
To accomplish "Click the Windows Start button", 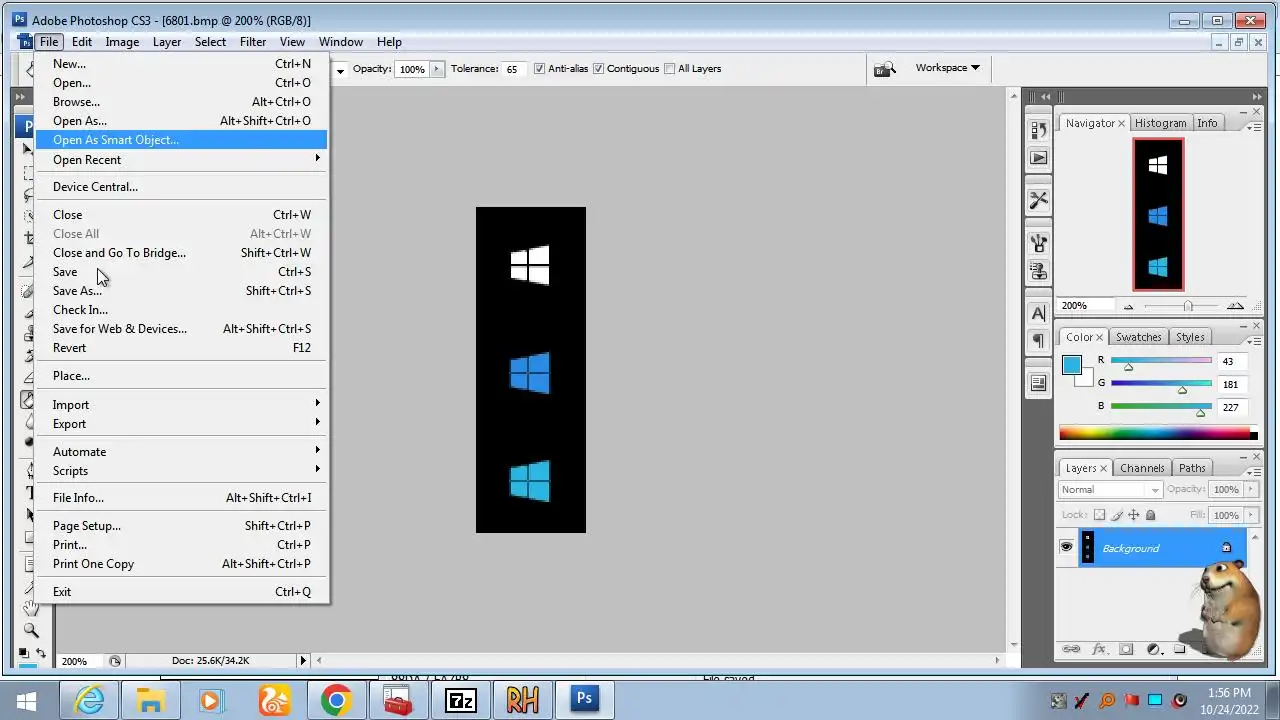I will 27,700.
